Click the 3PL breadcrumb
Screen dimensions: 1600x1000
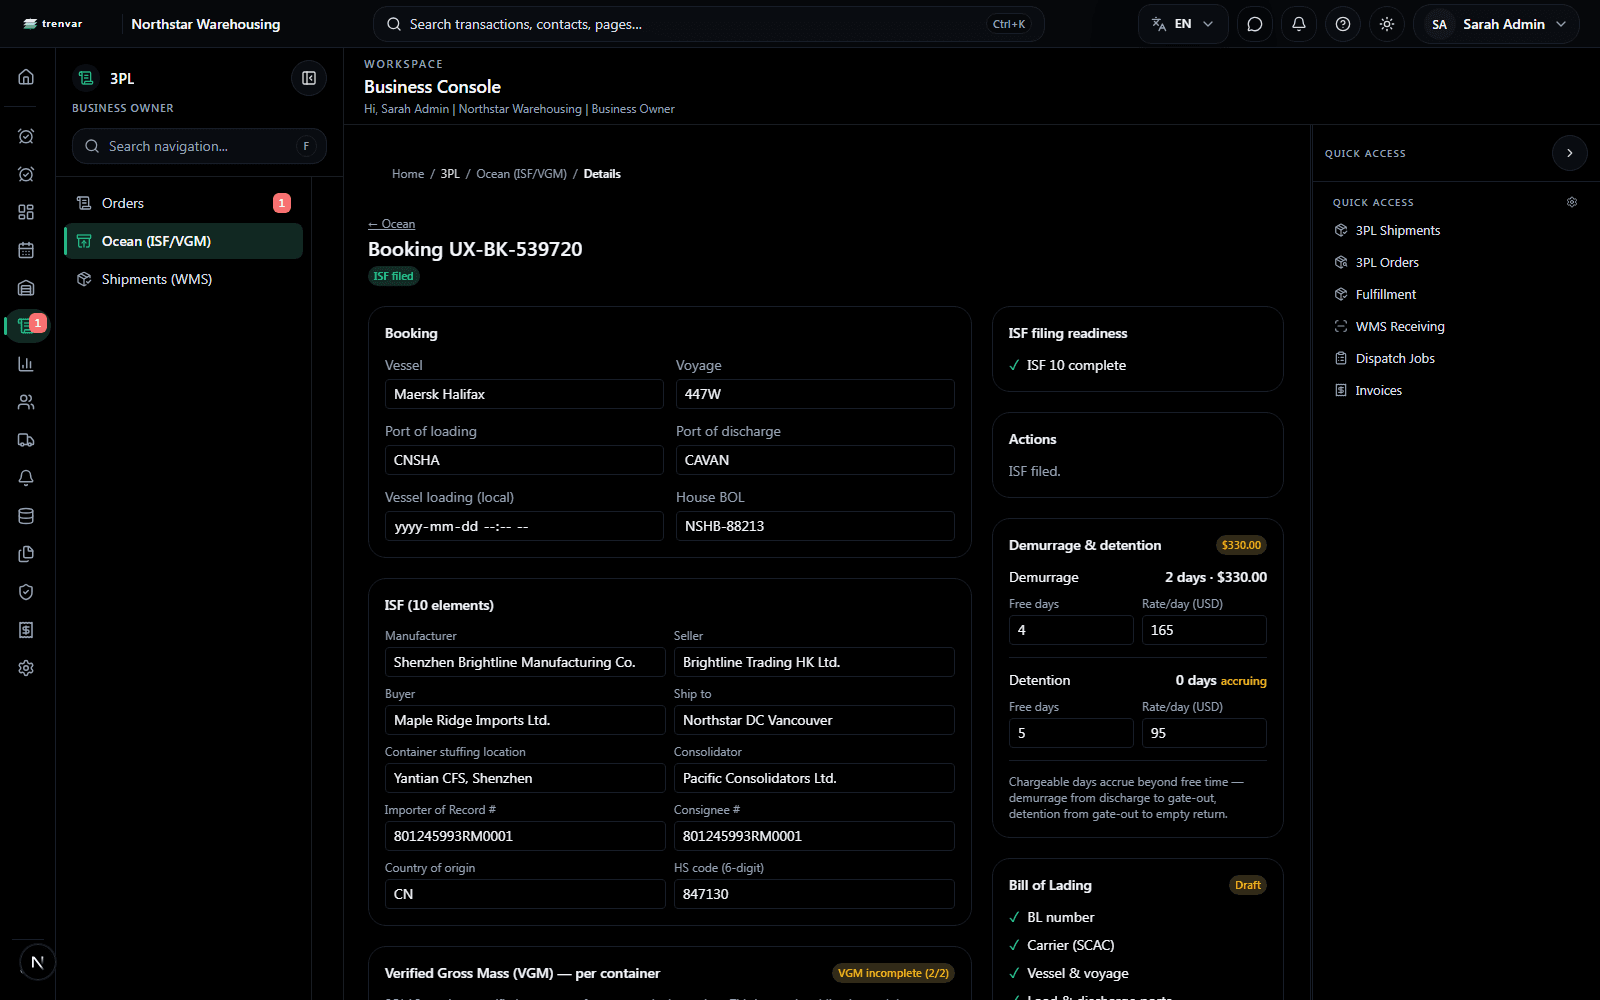pyautogui.click(x=450, y=174)
